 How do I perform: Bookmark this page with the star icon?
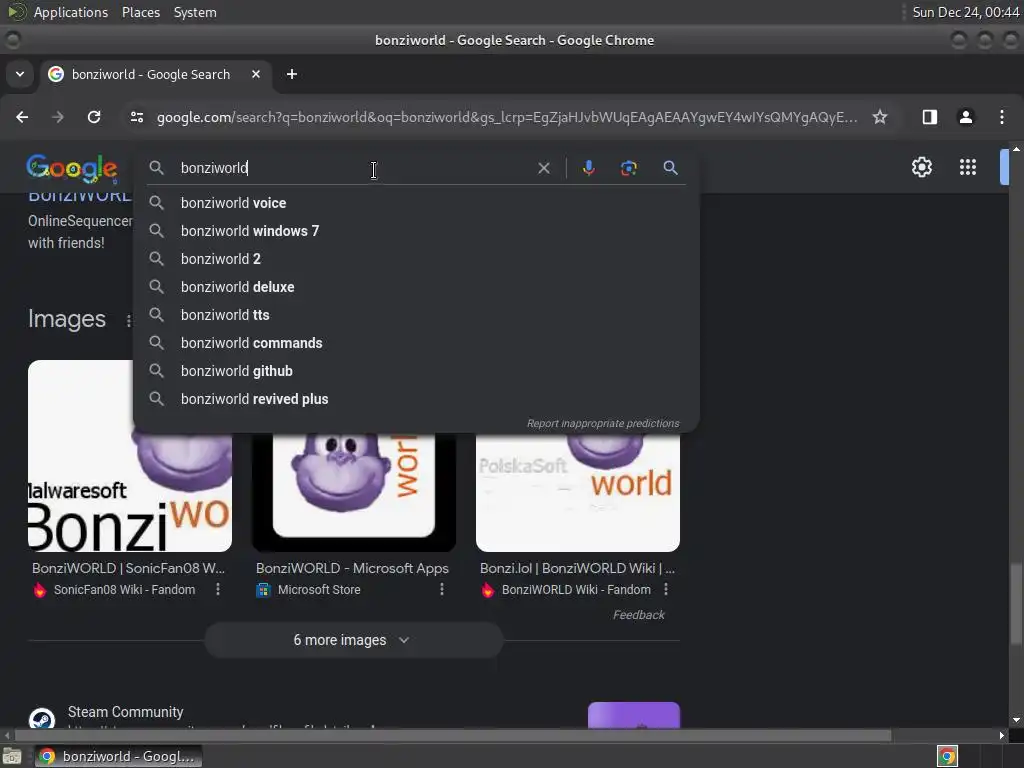click(880, 117)
